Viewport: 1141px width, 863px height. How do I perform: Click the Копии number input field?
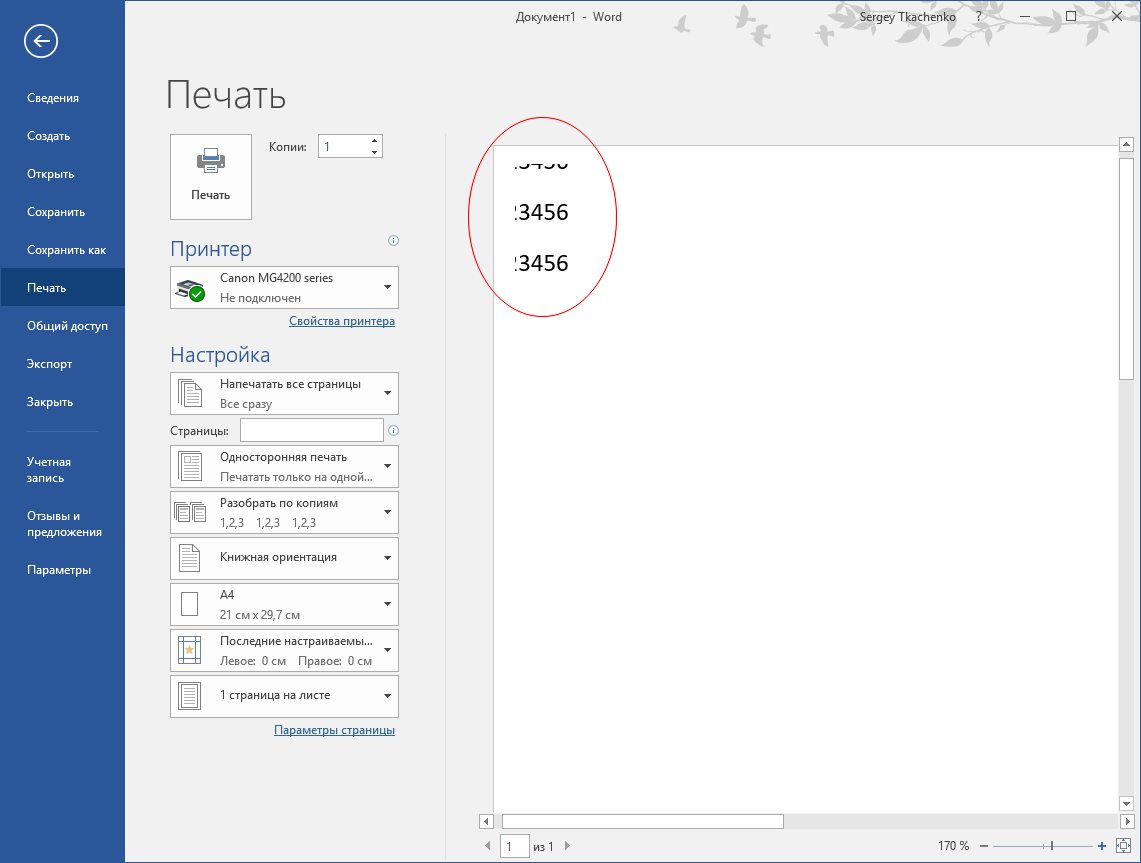click(x=343, y=146)
